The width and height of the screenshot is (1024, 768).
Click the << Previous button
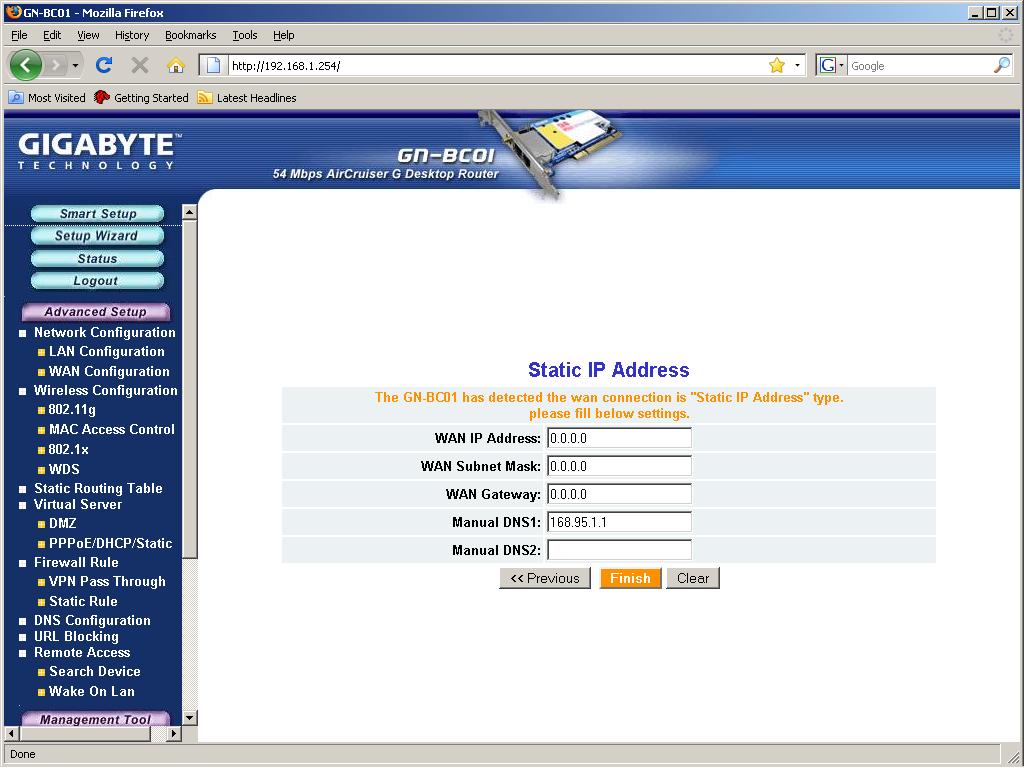(x=545, y=579)
